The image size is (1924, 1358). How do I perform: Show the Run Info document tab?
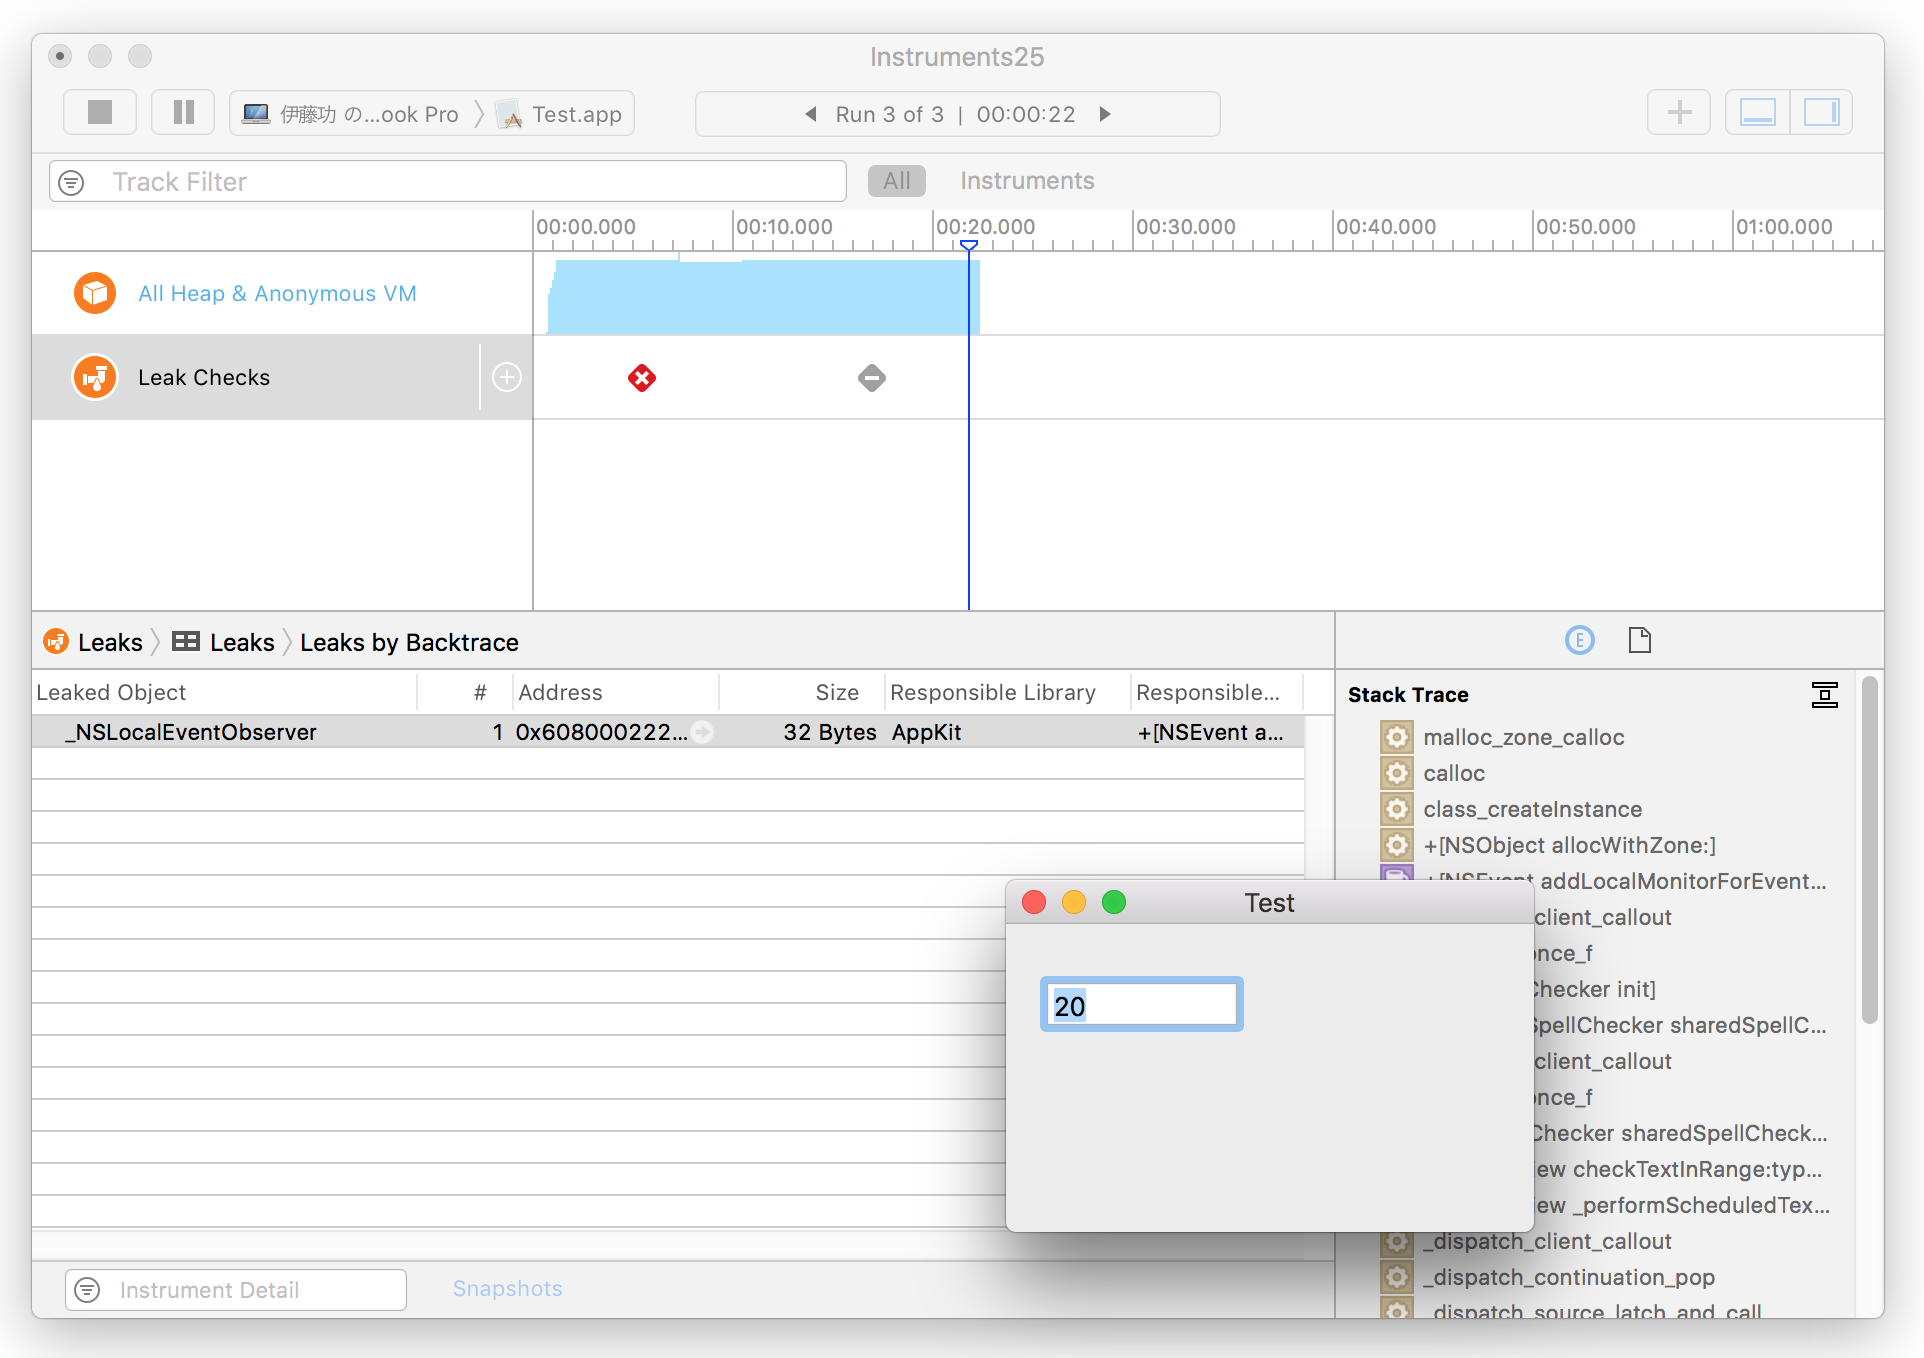(1639, 640)
